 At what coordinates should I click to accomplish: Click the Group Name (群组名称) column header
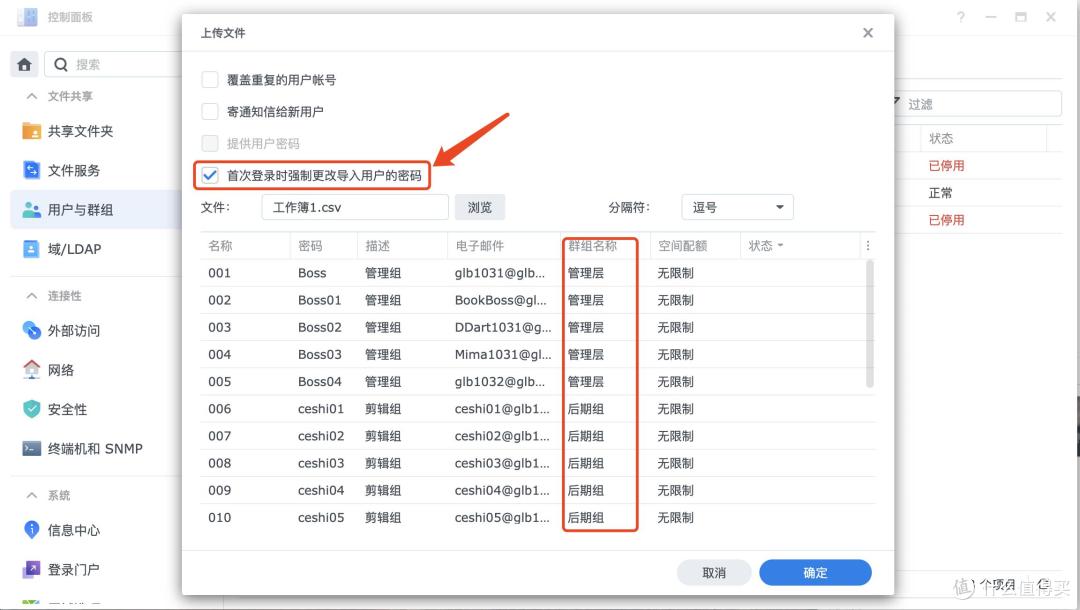592,246
